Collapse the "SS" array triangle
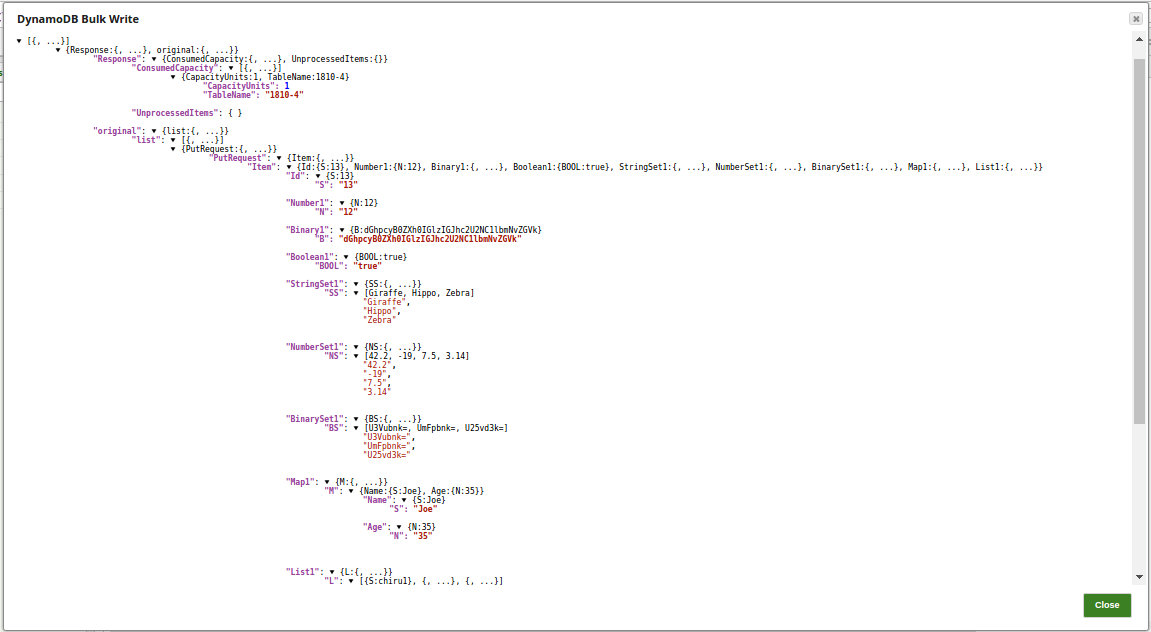Image resolution: width=1151 pixels, height=632 pixels. [356, 293]
